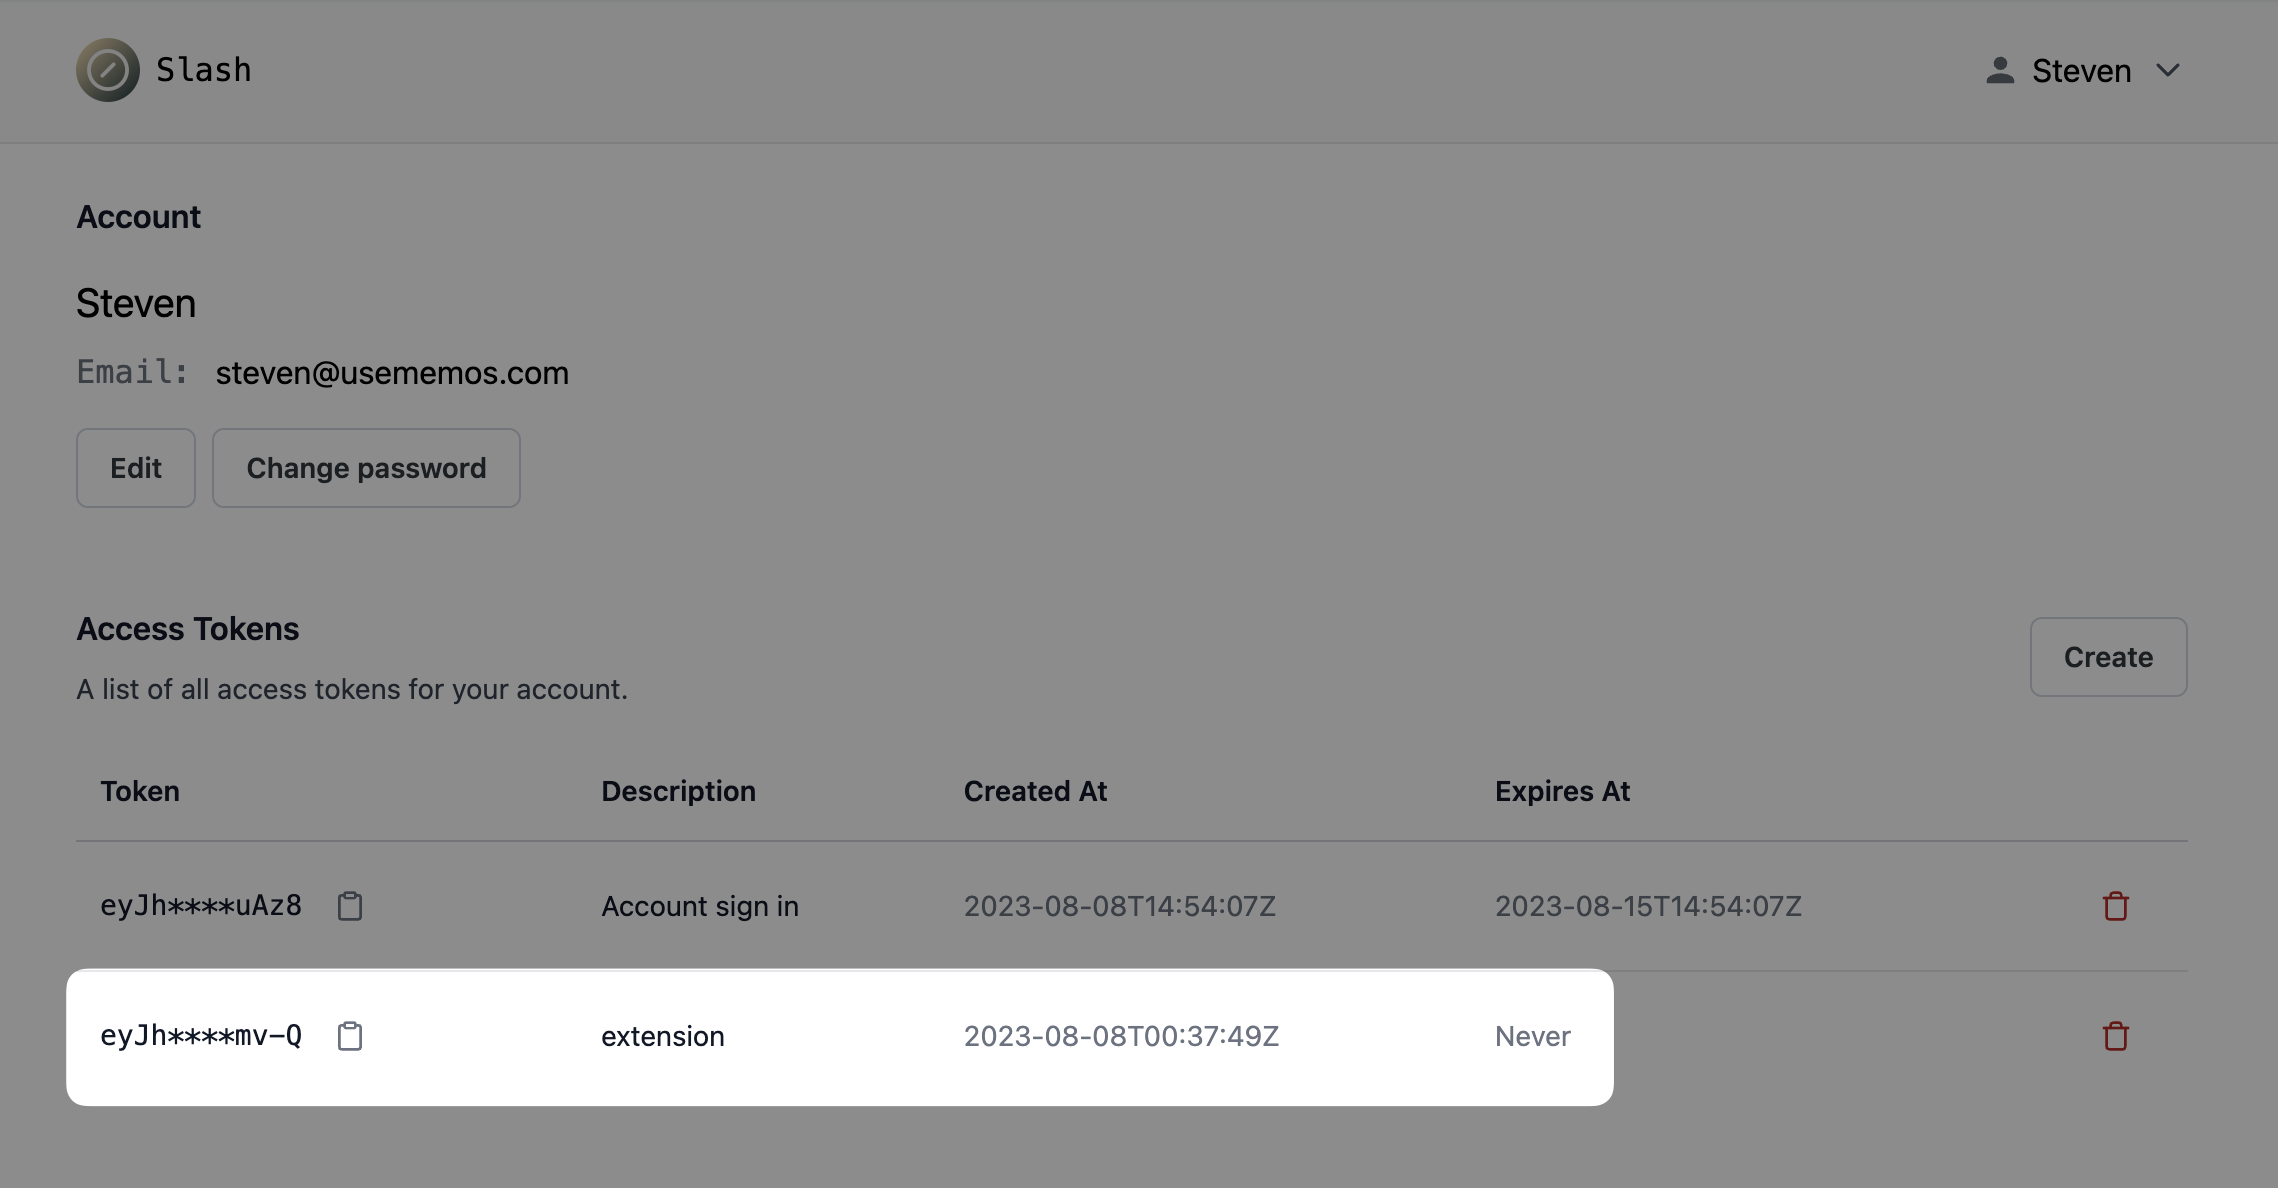Click the Description column header
The height and width of the screenshot is (1188, 2278).
[x=678, y=791]
